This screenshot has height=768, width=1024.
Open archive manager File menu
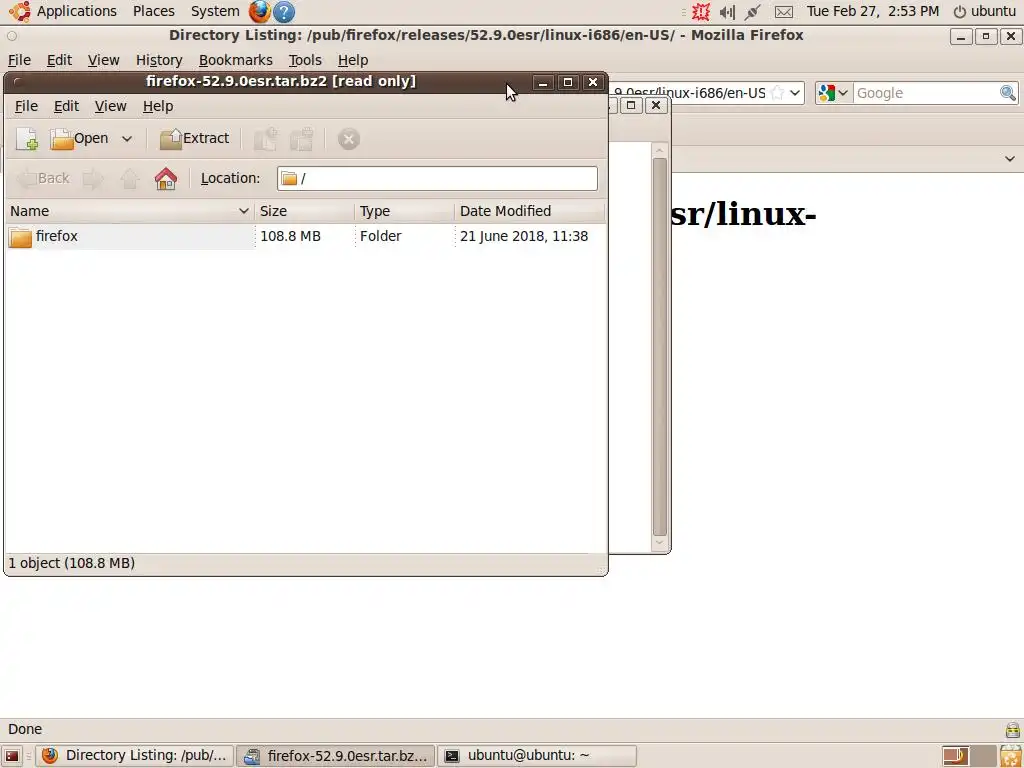pyautogui.click(x=26, y=106)
